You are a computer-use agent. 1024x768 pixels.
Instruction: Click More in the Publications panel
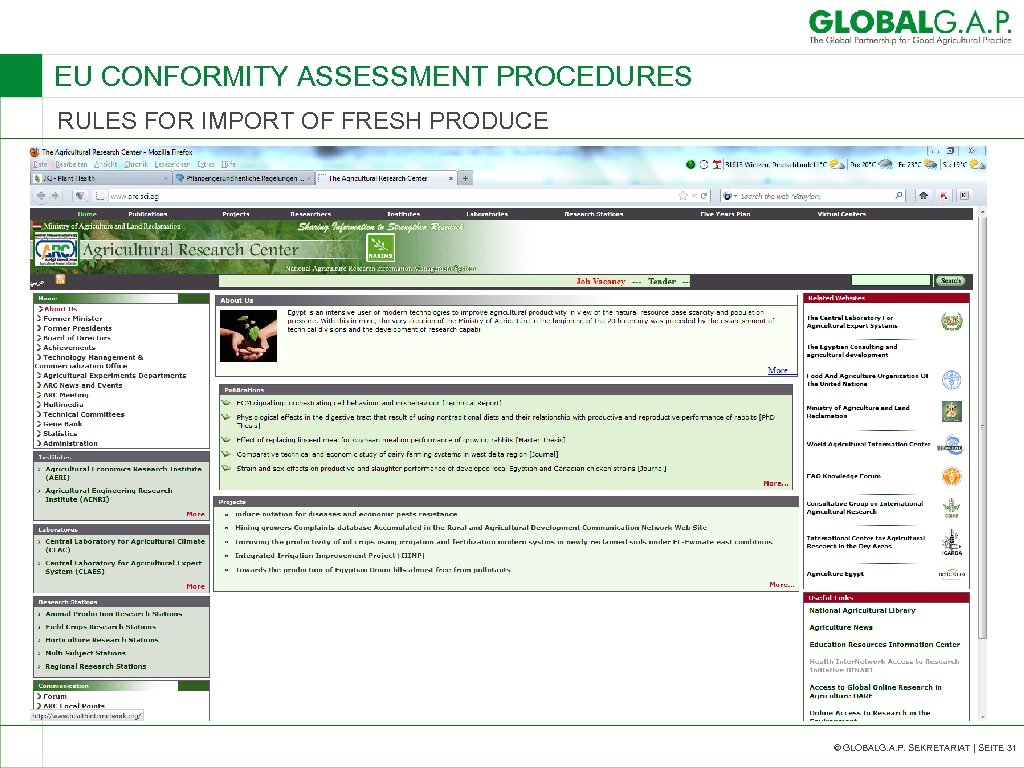point(775,483)
